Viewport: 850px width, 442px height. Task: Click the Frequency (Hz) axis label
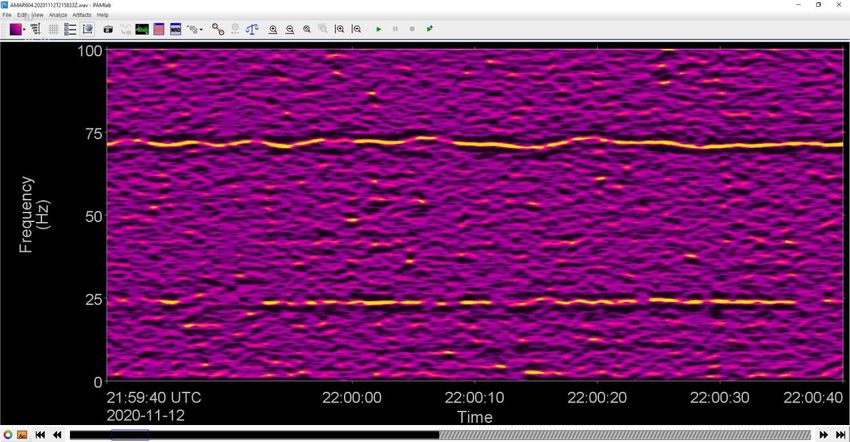34,214
